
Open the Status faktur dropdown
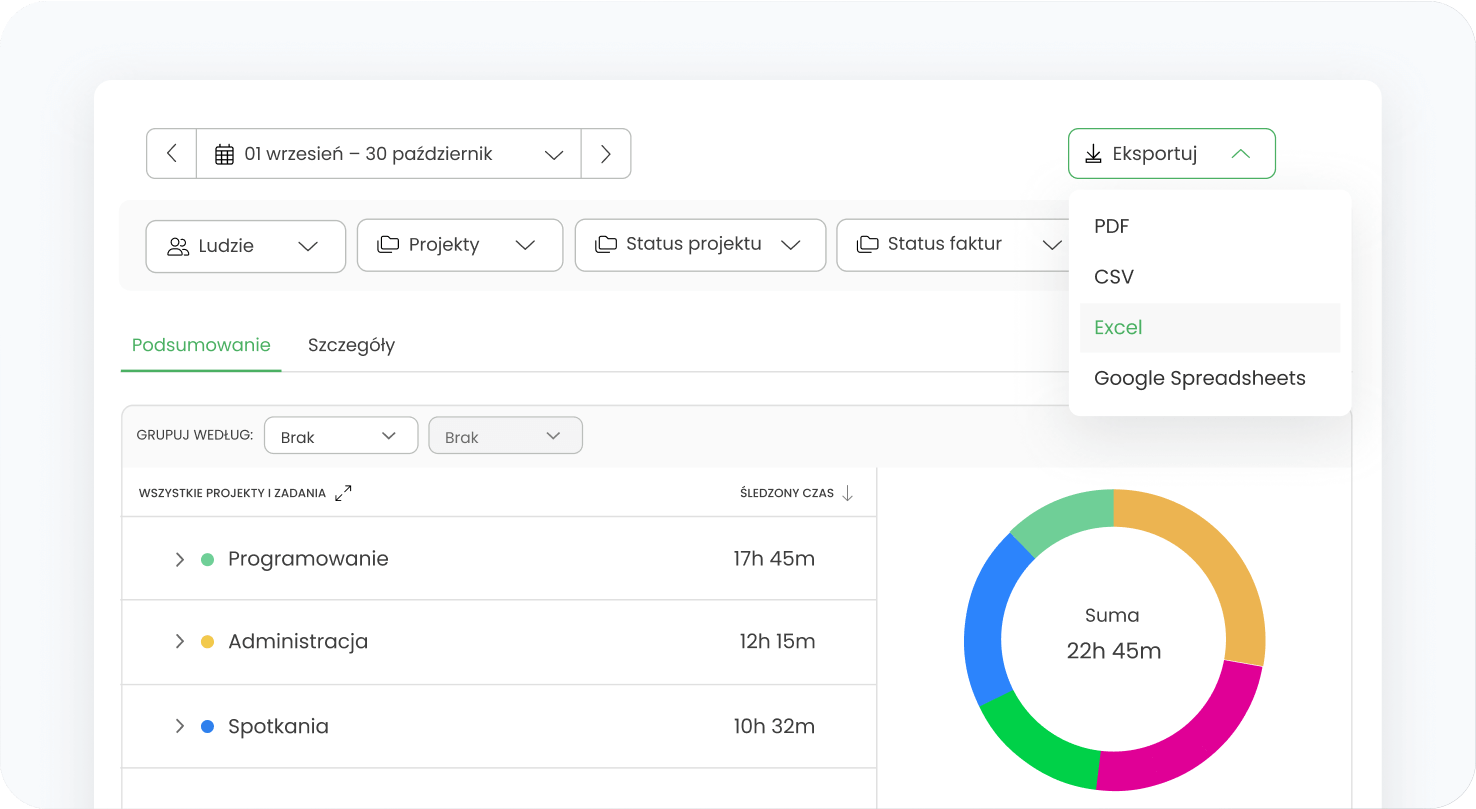[958, 245]
